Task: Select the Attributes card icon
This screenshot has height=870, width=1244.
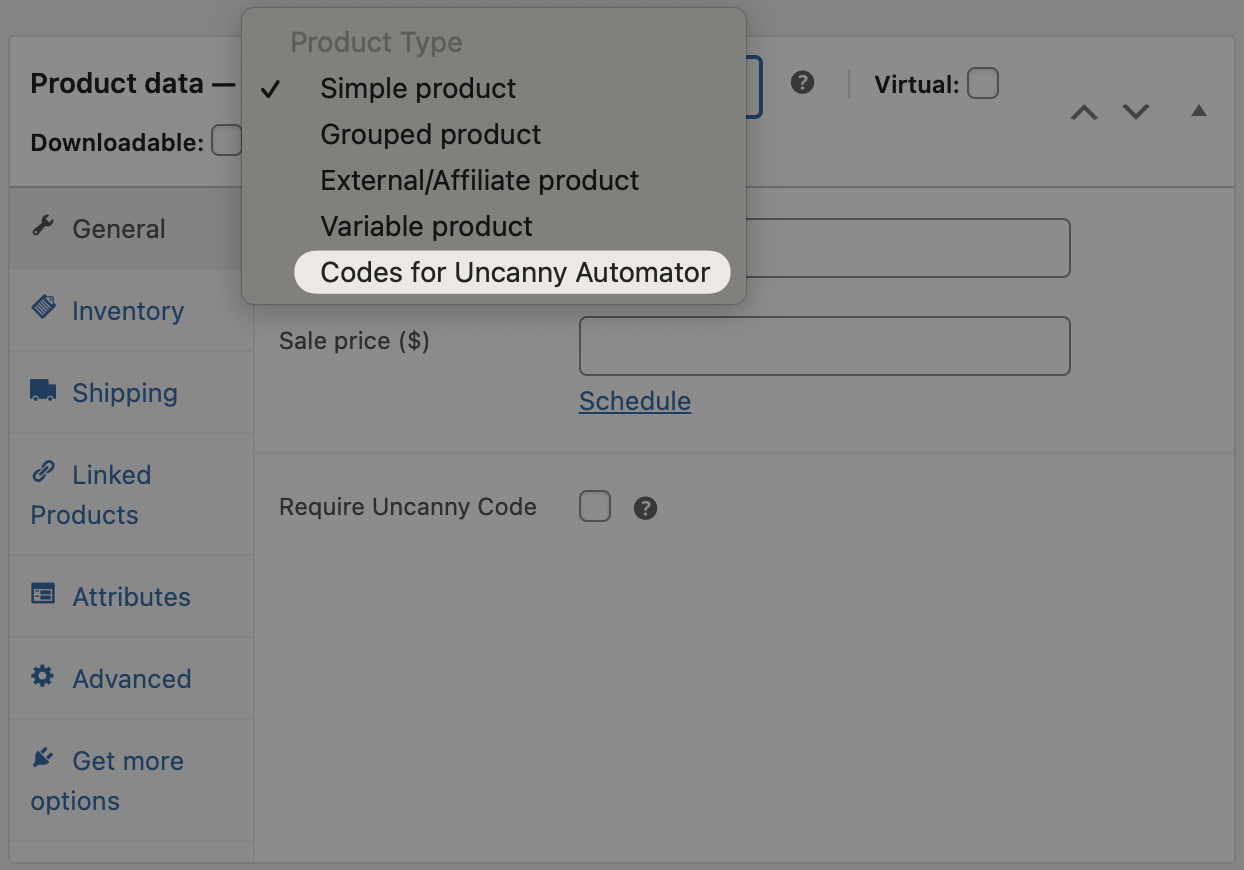Action: pos(42,594)
